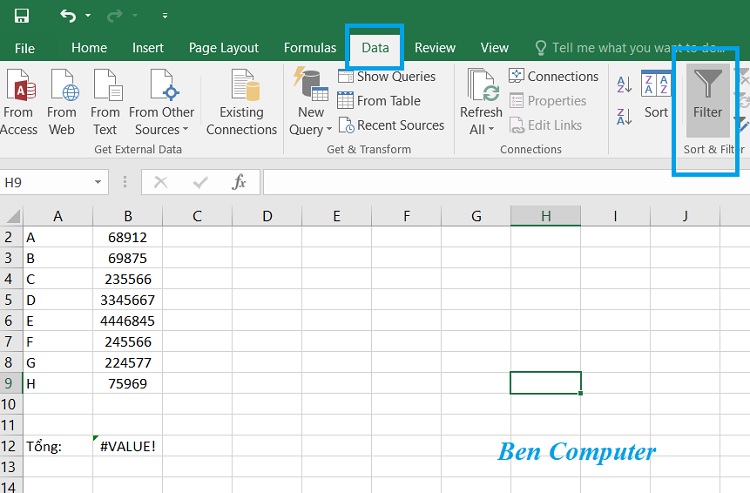Open Existing Connections
This screenshot has width=750, height=493.
click(x=242, y=102)
